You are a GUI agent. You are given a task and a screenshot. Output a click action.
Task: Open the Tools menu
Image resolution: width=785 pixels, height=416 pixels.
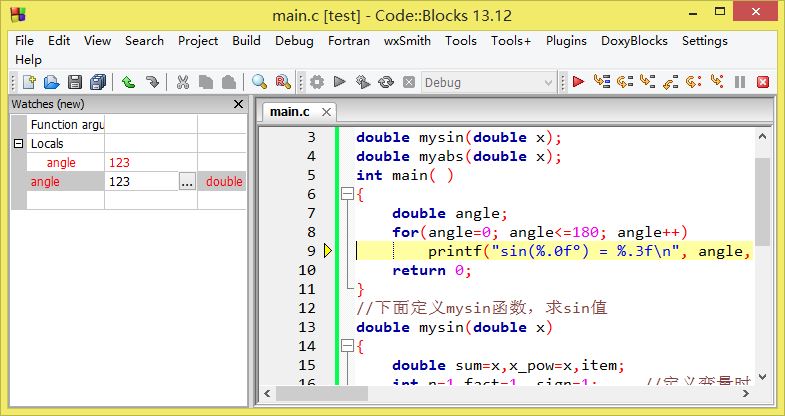461,41
